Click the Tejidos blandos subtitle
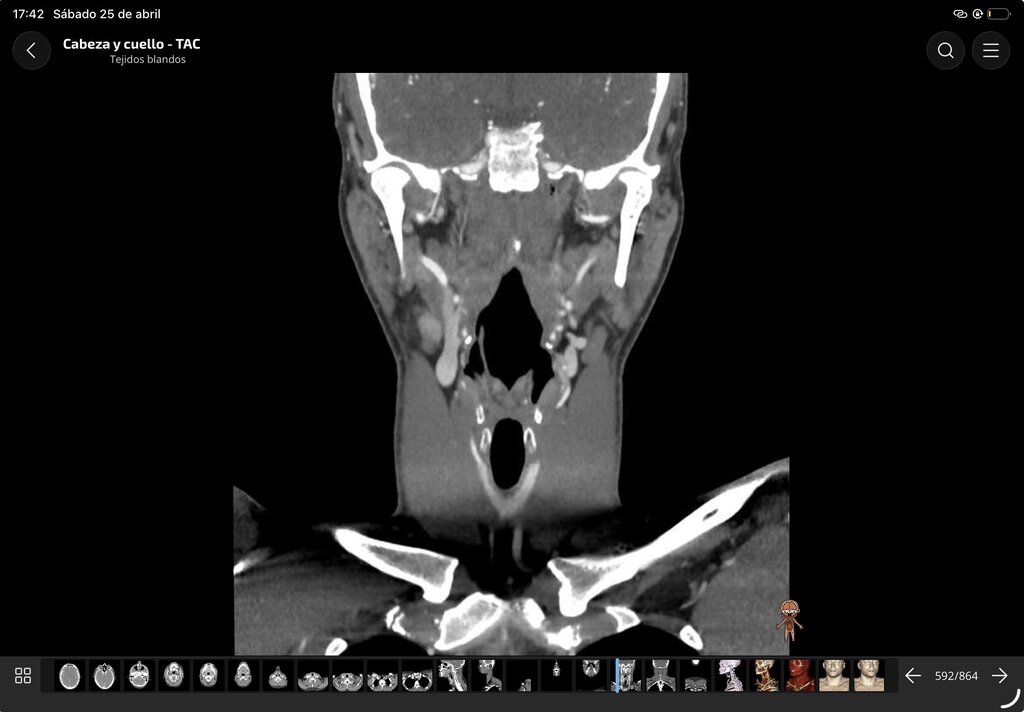Screen dimensions: 1024x712 (148, 59)
